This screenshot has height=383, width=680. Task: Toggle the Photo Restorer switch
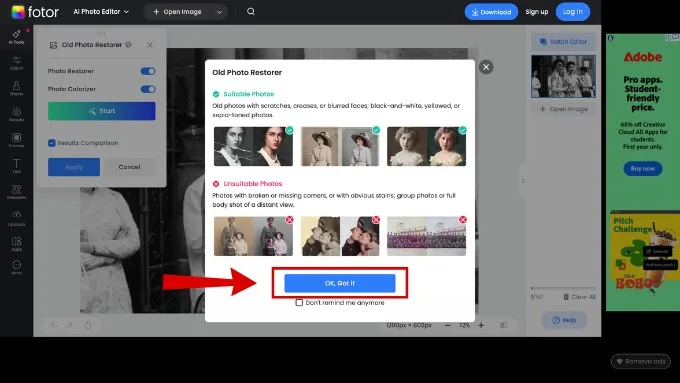(148, 71)
